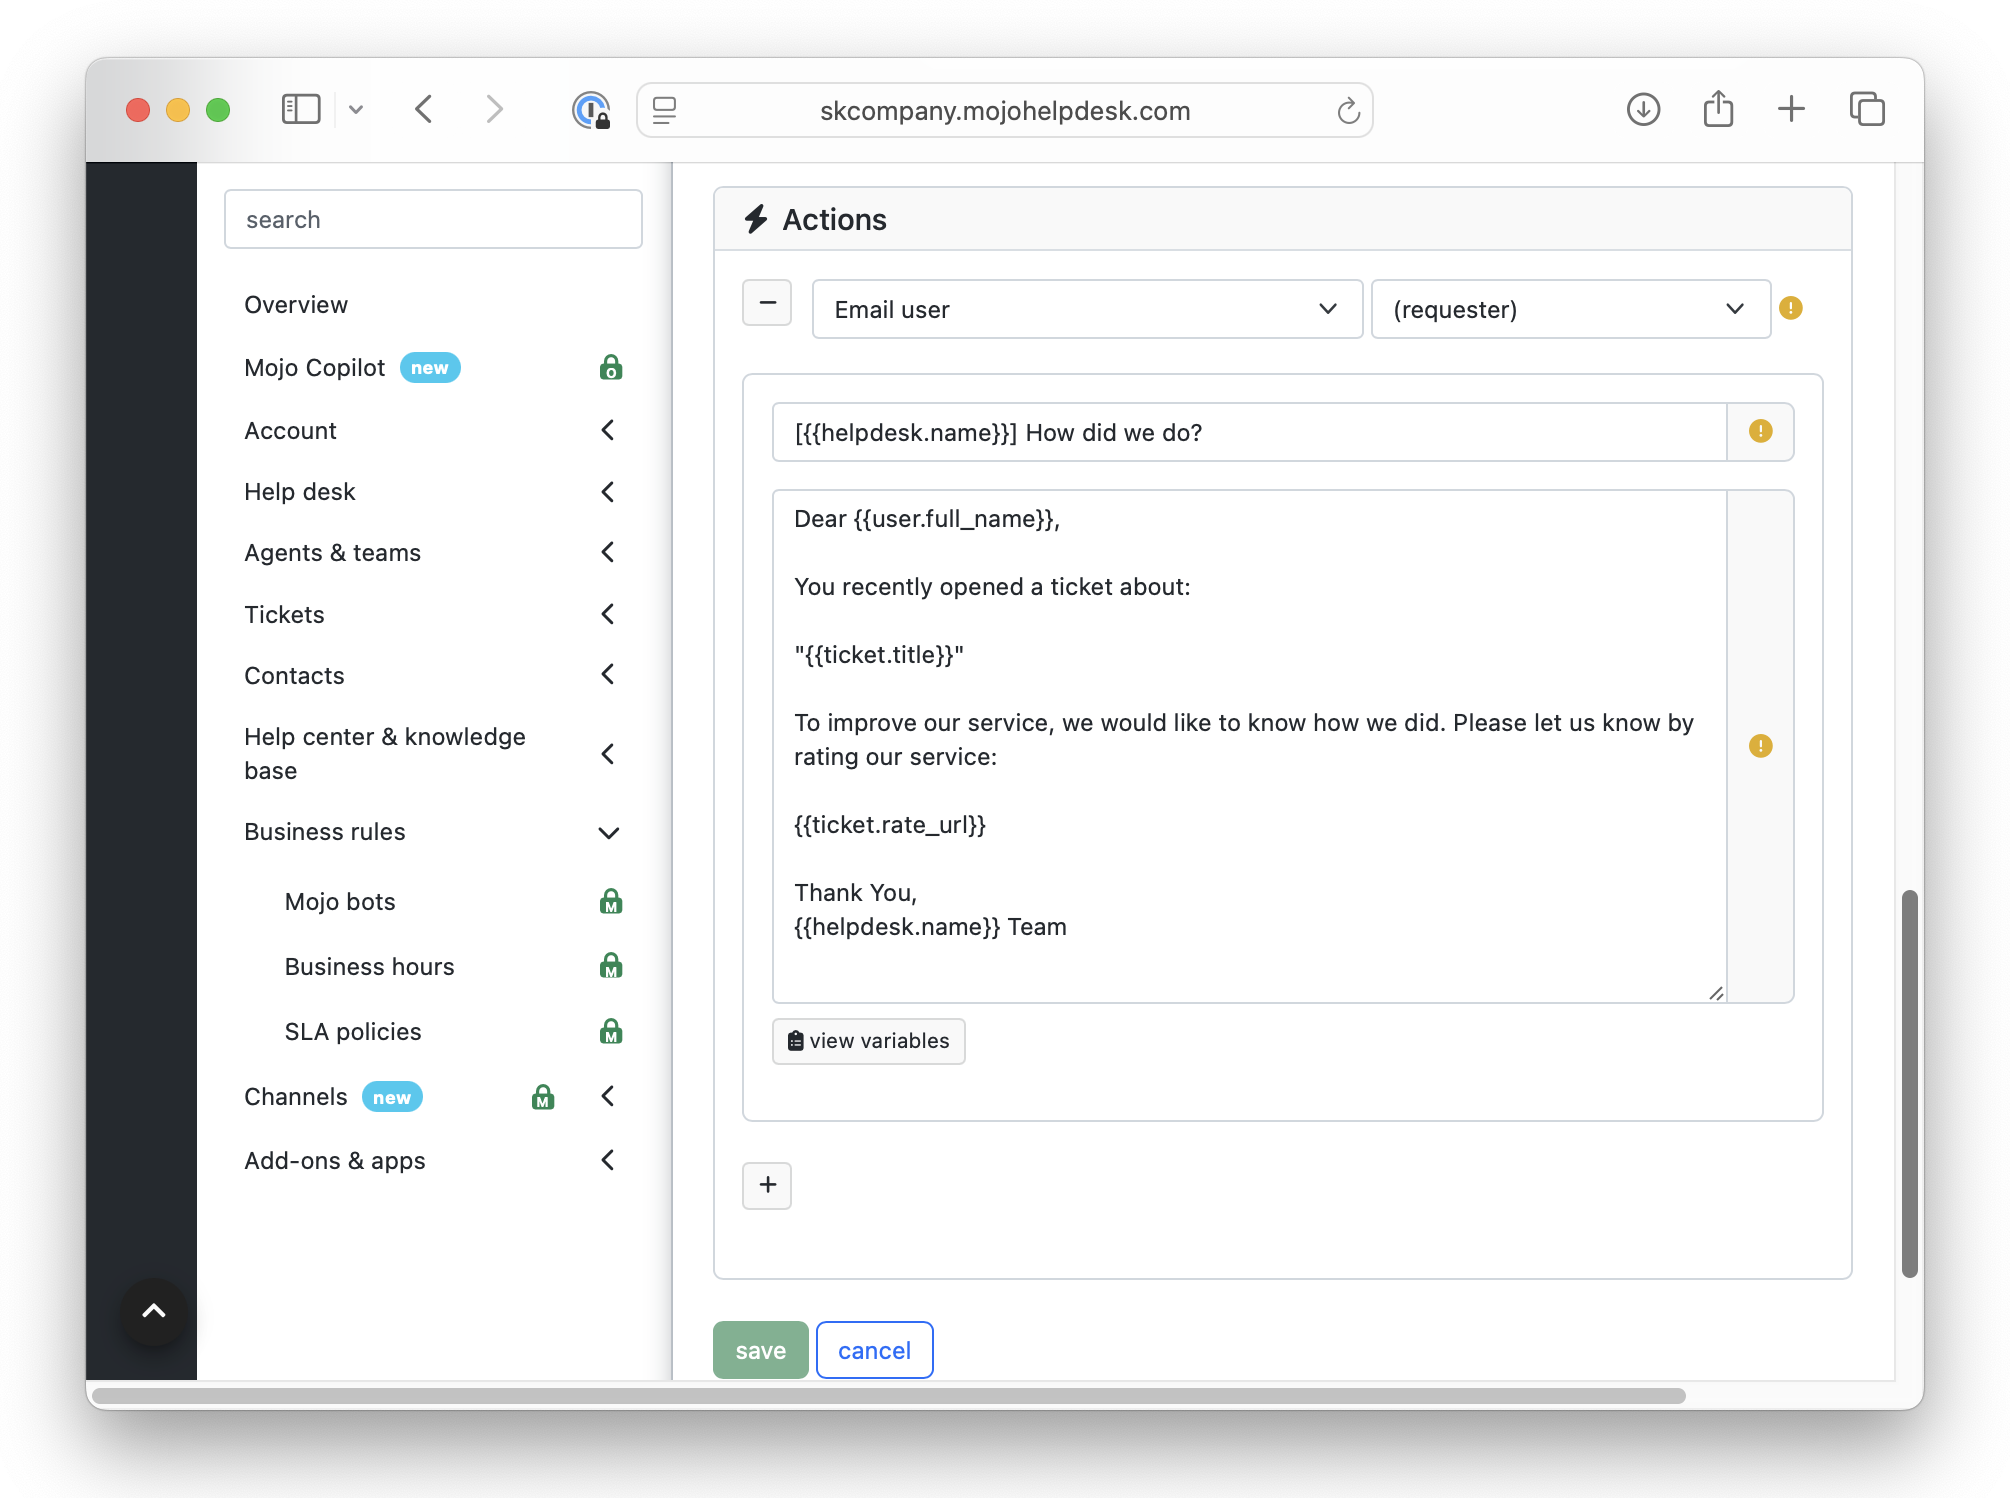
Task: Open the Email user action dropdown
Action: point(1086,309)
